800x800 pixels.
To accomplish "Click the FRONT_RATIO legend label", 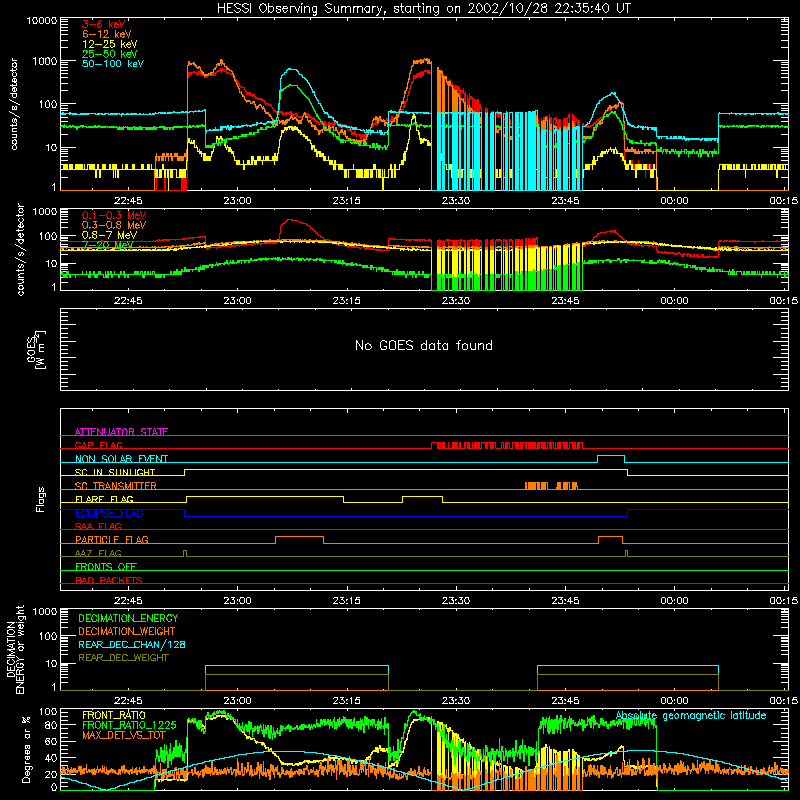I will click(114, 715).
